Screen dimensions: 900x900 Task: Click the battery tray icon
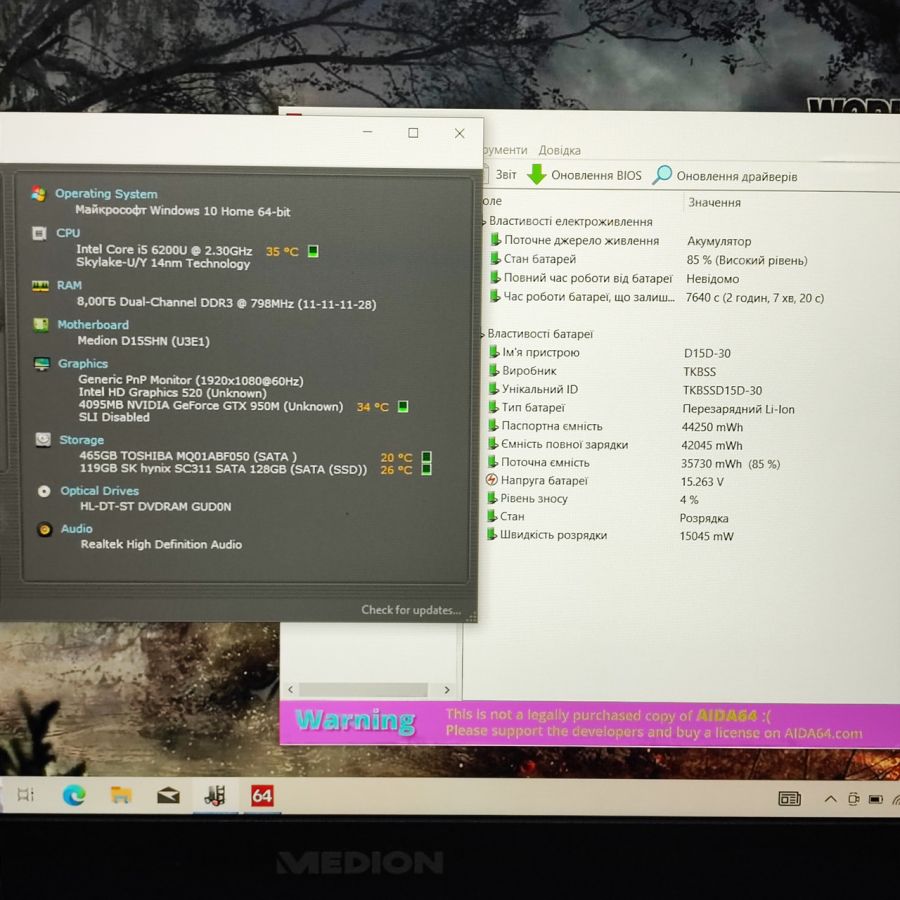coord(876,800)
